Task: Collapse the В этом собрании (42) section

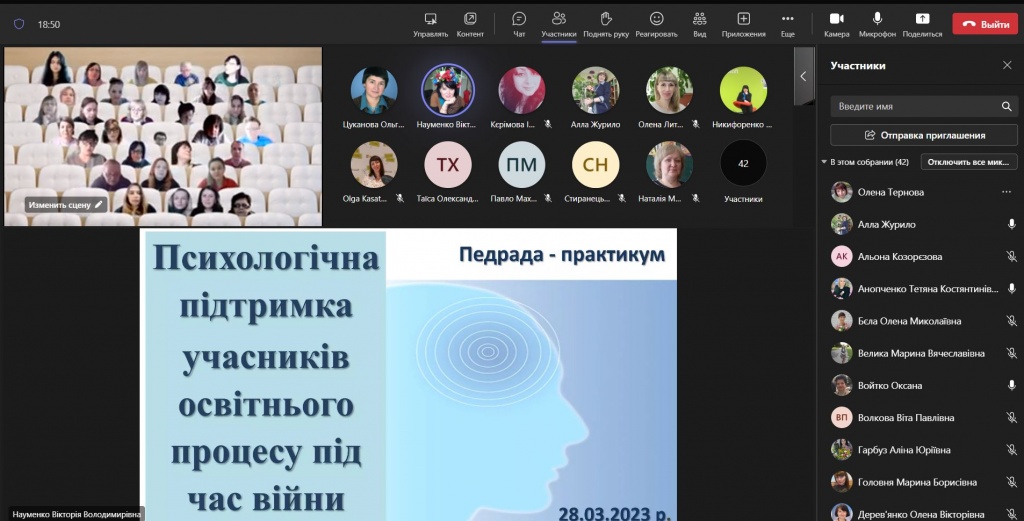Action: (x=824, y=162)
